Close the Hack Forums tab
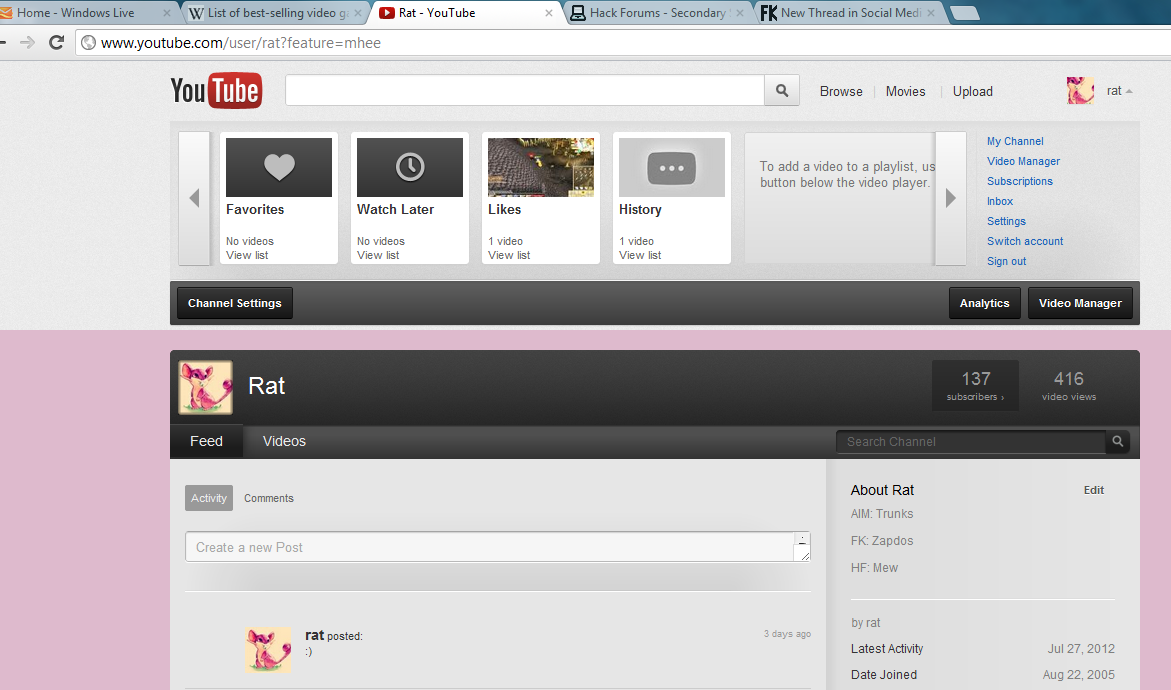Screen dimensions: 1171x690 [739, 13]
